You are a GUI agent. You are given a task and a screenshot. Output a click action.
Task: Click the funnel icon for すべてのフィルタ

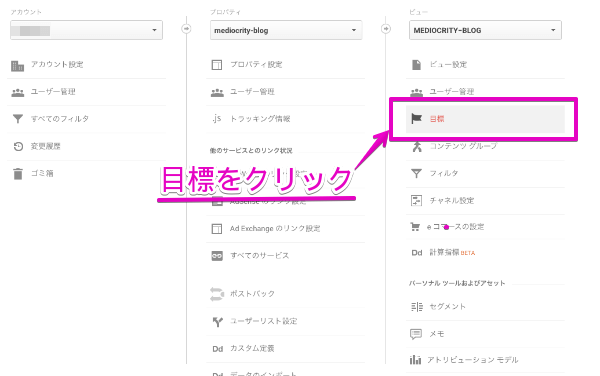click(18, 119)
